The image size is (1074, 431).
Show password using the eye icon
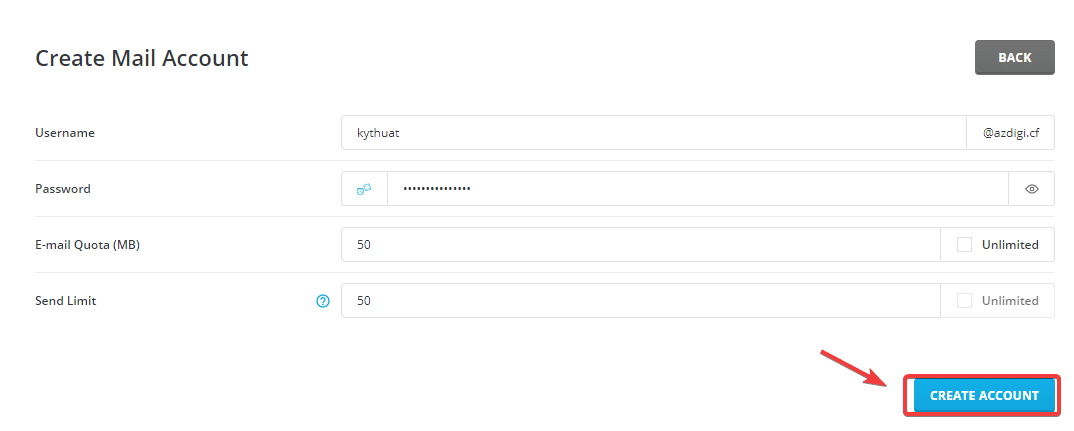(1032, 188)
